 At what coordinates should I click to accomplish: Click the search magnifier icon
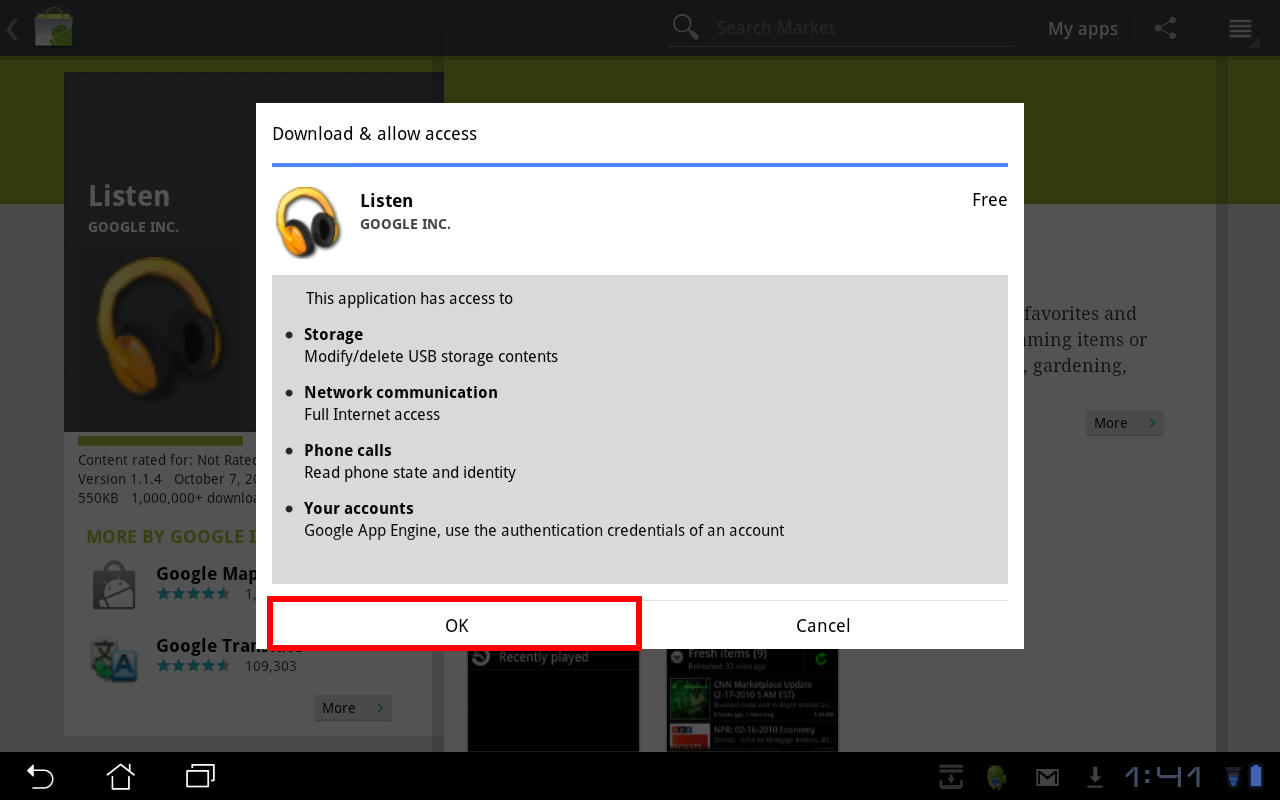[686, 28]
